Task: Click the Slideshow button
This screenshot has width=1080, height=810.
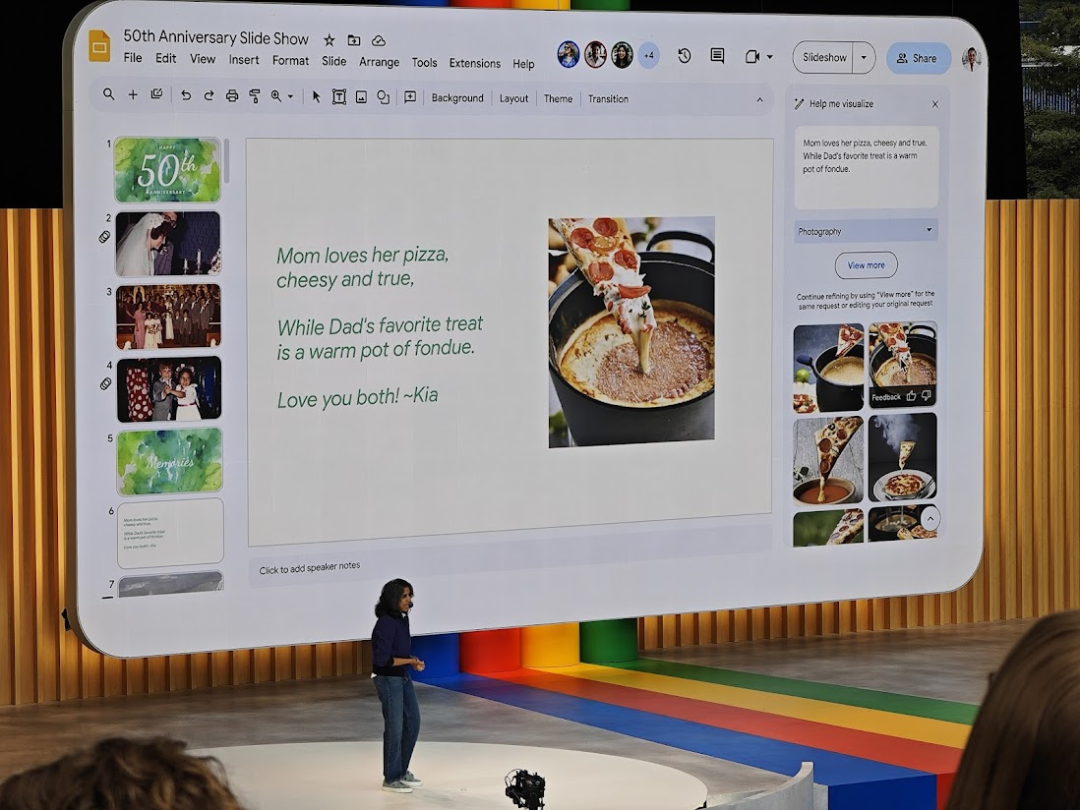Action: click(824, 58)
